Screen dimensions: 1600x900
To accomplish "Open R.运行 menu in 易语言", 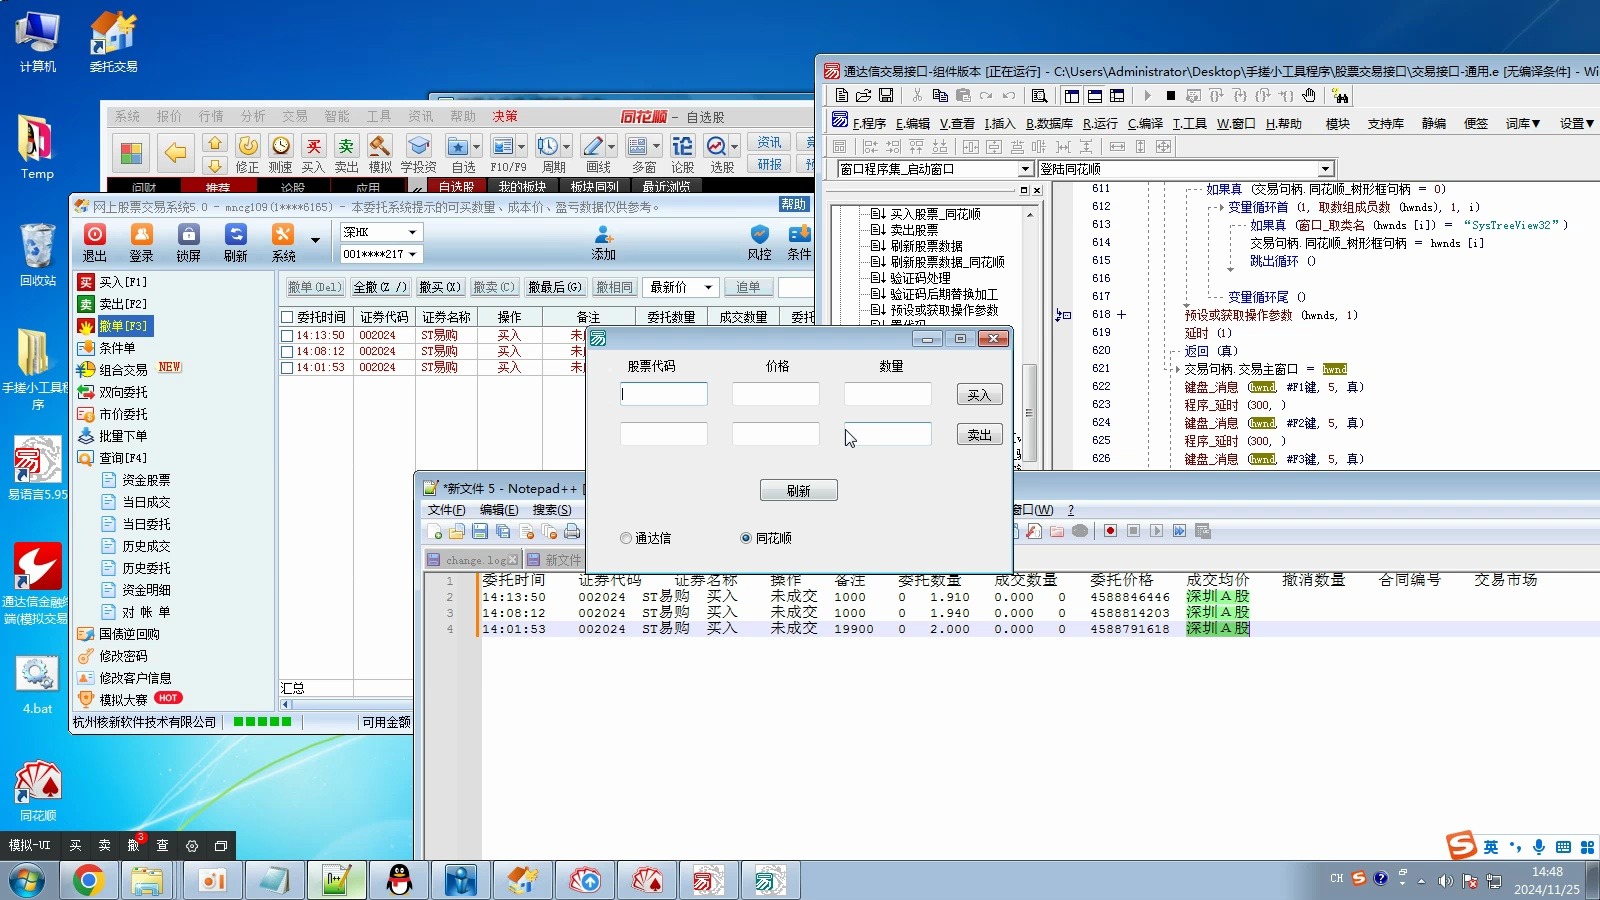I will point(1100,124).
